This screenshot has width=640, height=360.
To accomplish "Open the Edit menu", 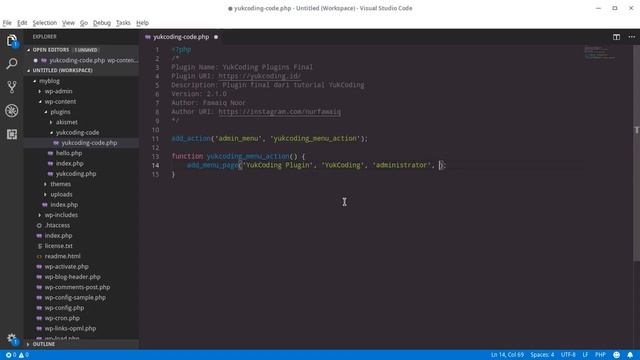I will 22,23.
